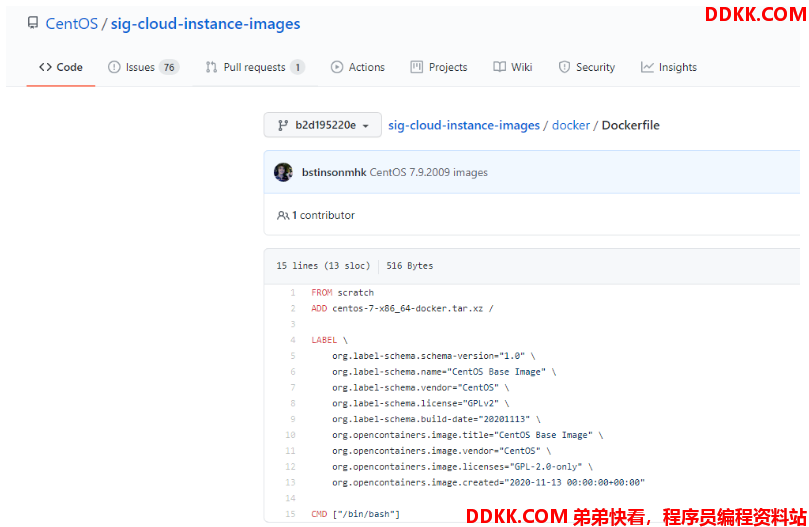Click the image.created code line
Screen dimensions: 809x527
(489, 483)
